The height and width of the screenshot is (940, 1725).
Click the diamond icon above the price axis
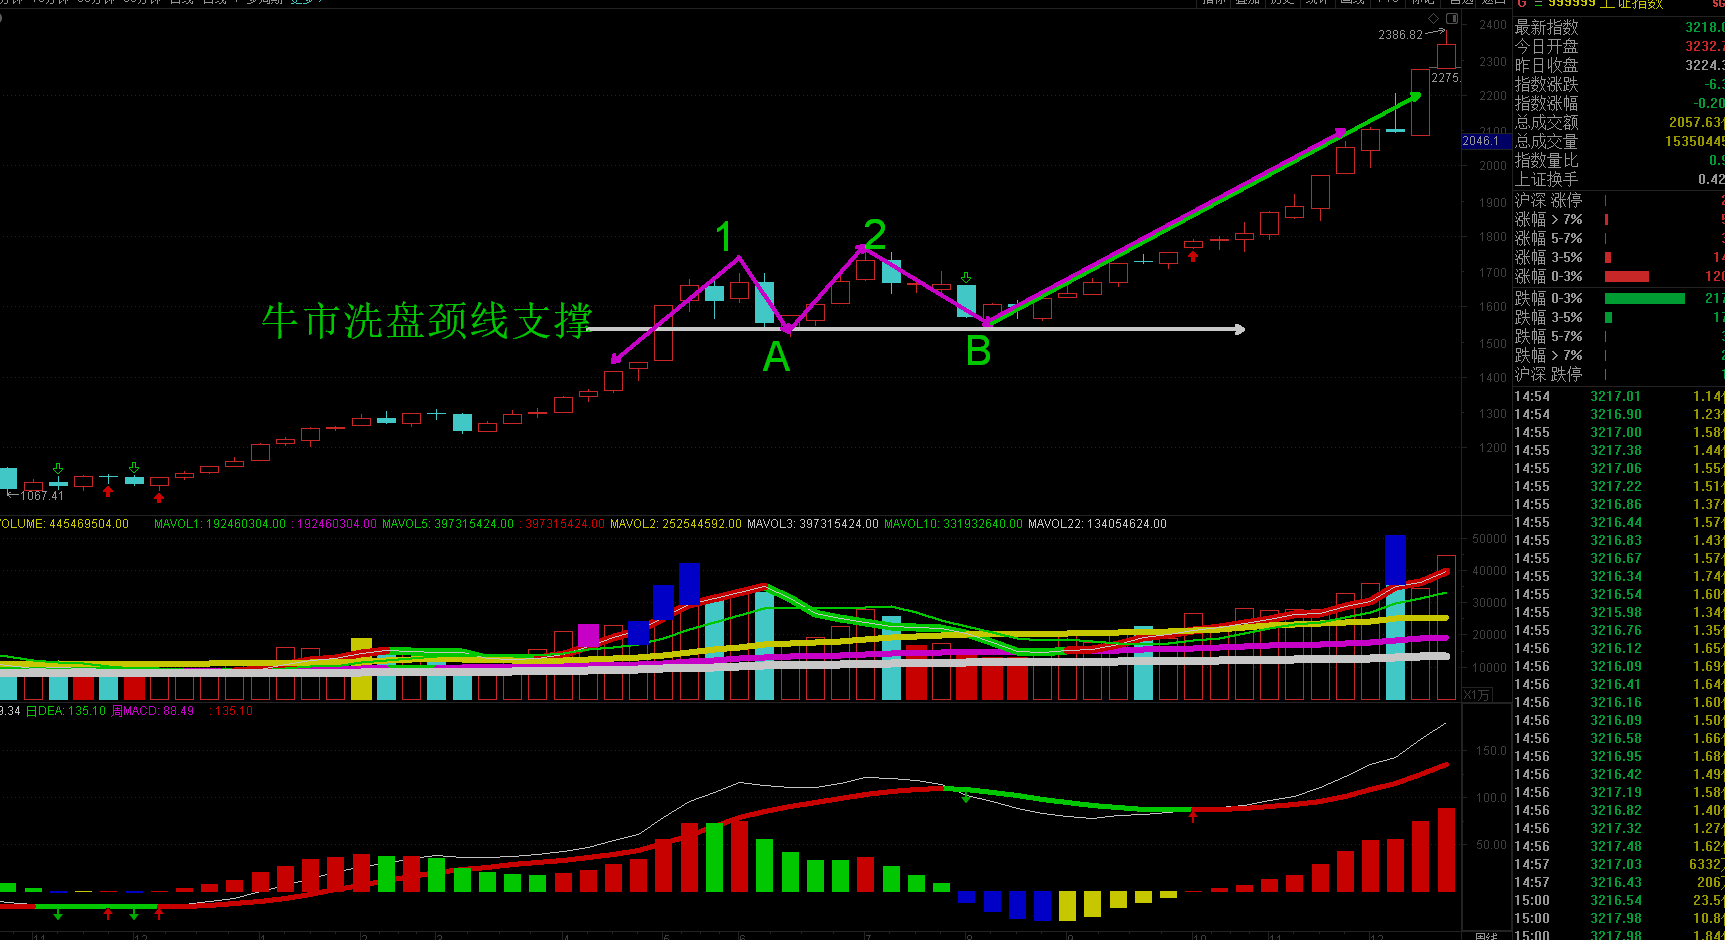coord(1434,18)
